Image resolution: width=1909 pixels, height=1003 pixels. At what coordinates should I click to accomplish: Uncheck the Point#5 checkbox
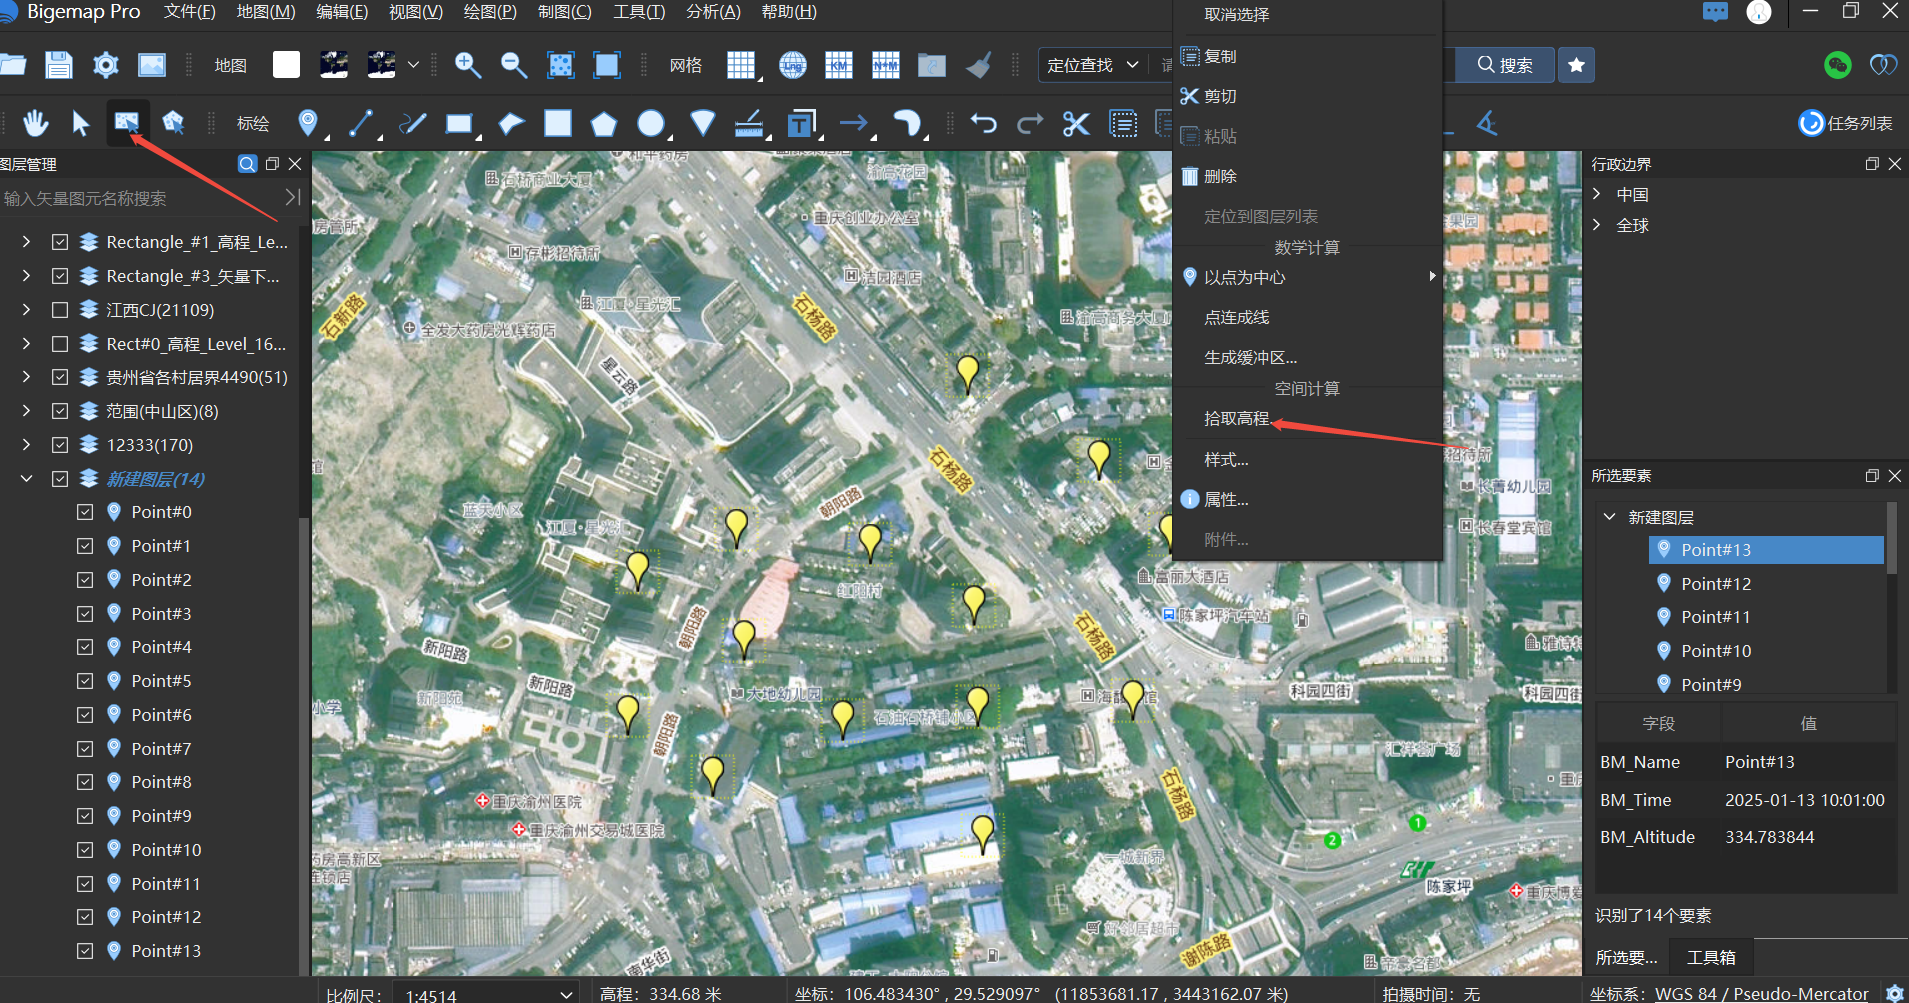pyautogui.click(x=84, y=680)
